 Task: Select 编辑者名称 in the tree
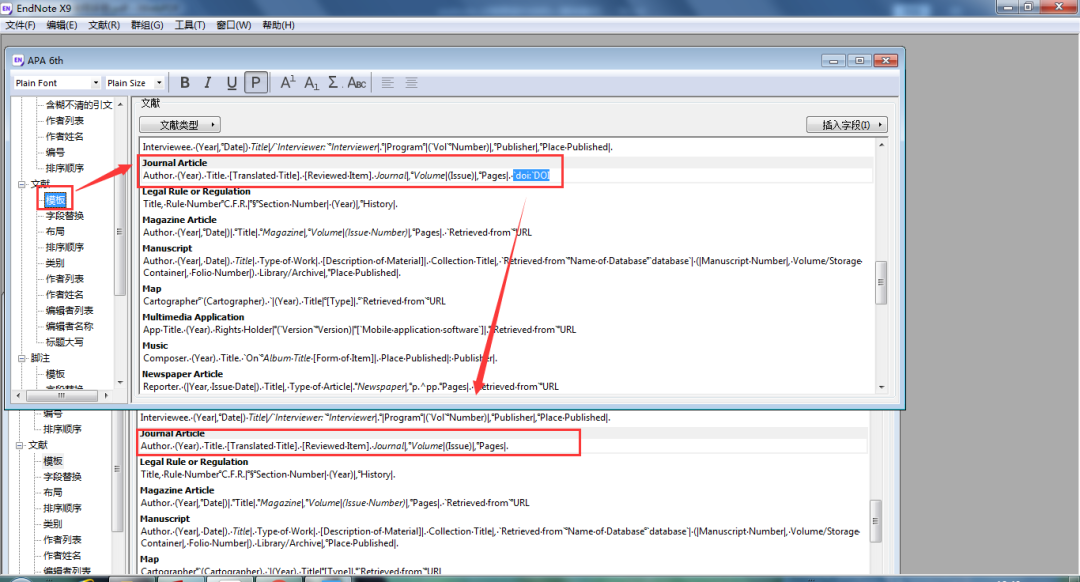[70, 326]
